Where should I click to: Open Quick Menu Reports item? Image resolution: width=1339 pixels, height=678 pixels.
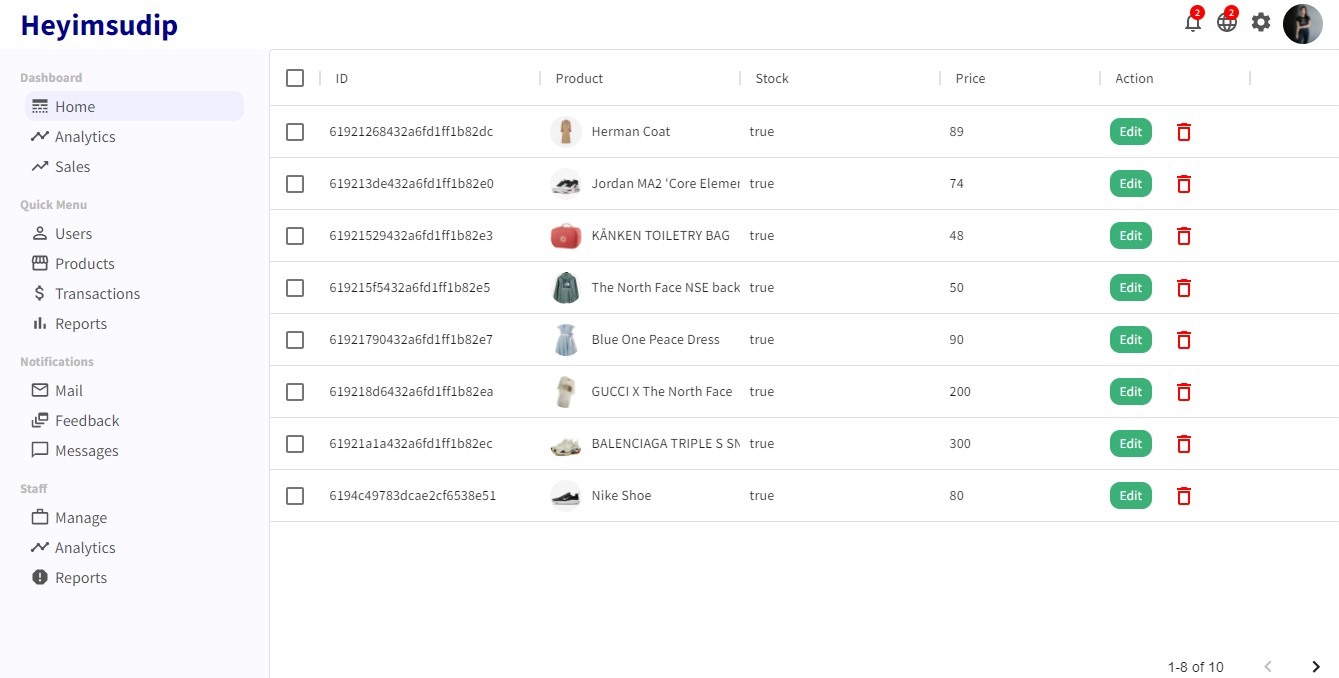(x=134, y=324)
